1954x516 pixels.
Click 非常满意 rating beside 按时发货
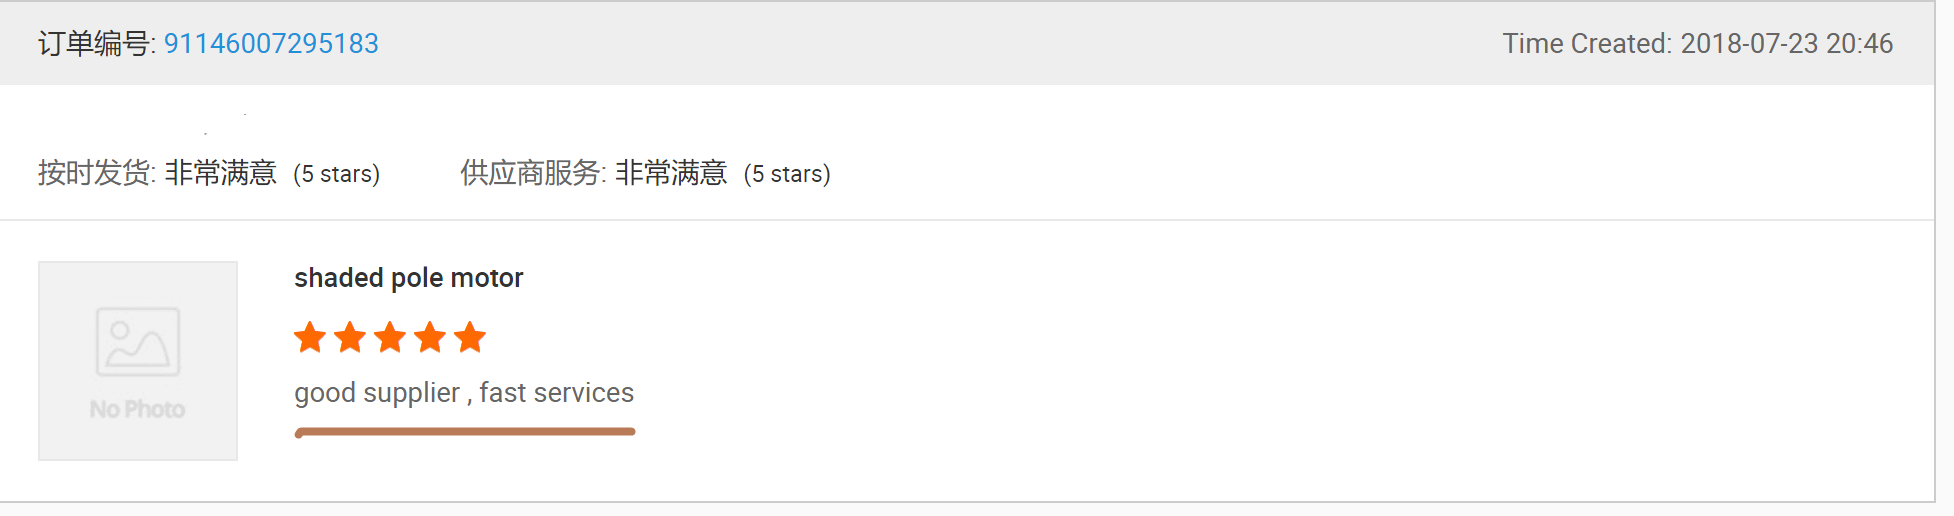coord(221,173)
